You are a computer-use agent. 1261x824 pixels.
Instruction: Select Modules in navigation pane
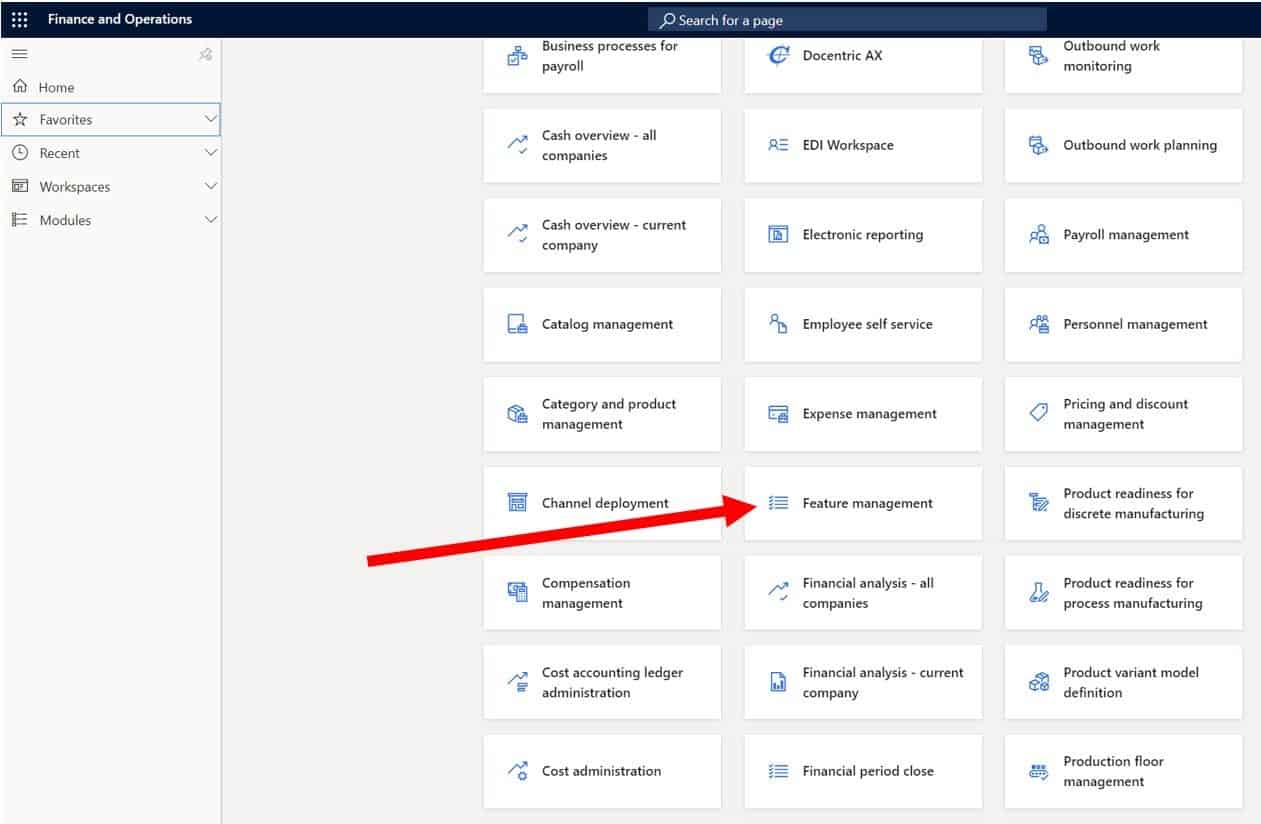tap(111, 220)
